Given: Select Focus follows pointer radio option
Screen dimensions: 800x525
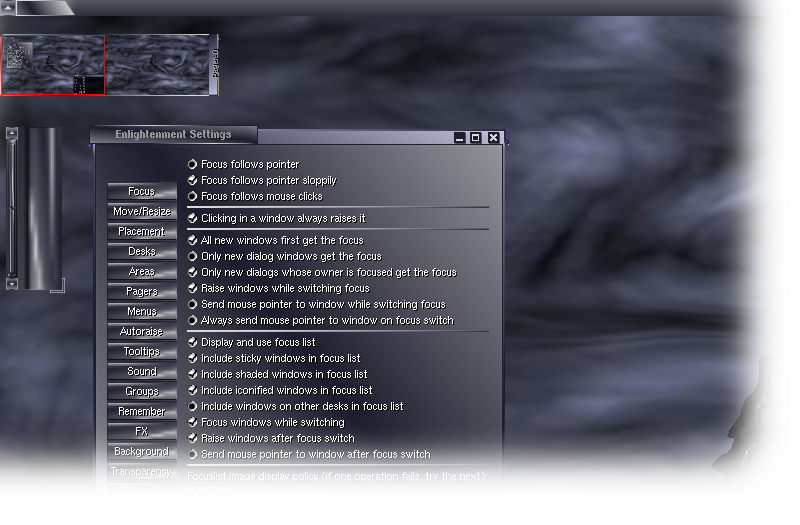Looking at the screenshot, I should coord(192,164).
